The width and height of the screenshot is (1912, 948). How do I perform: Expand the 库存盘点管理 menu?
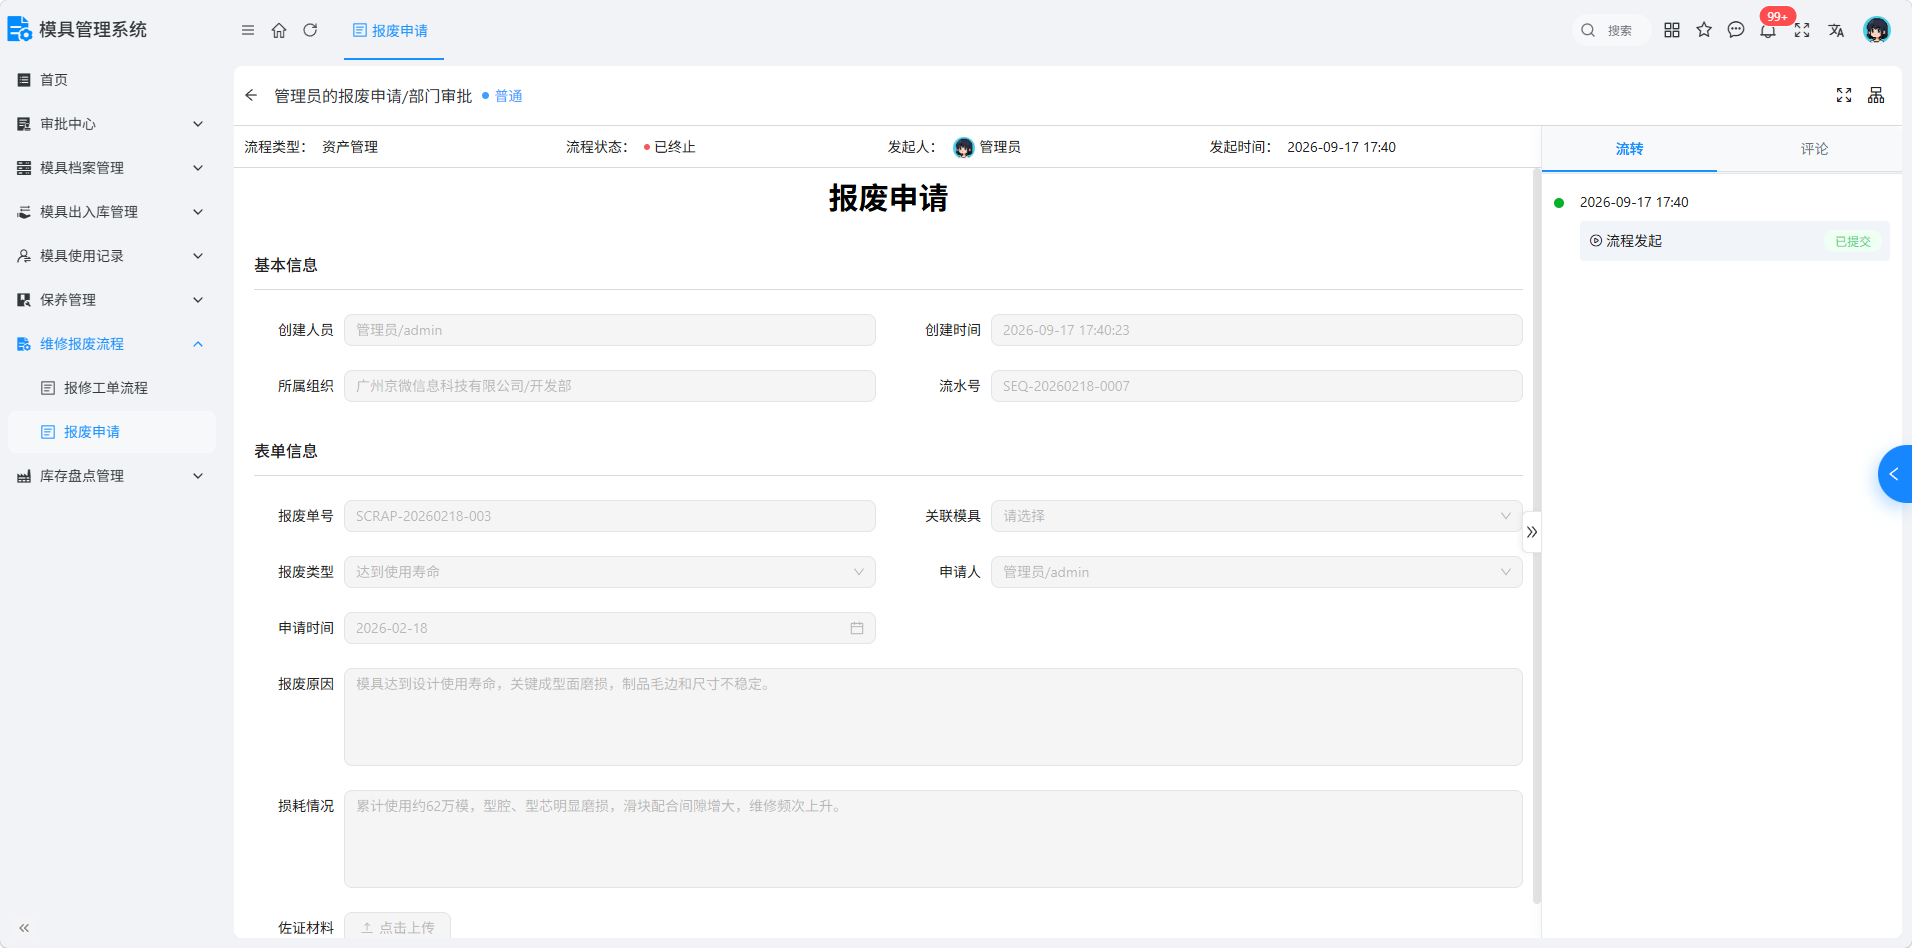(111, 476)
